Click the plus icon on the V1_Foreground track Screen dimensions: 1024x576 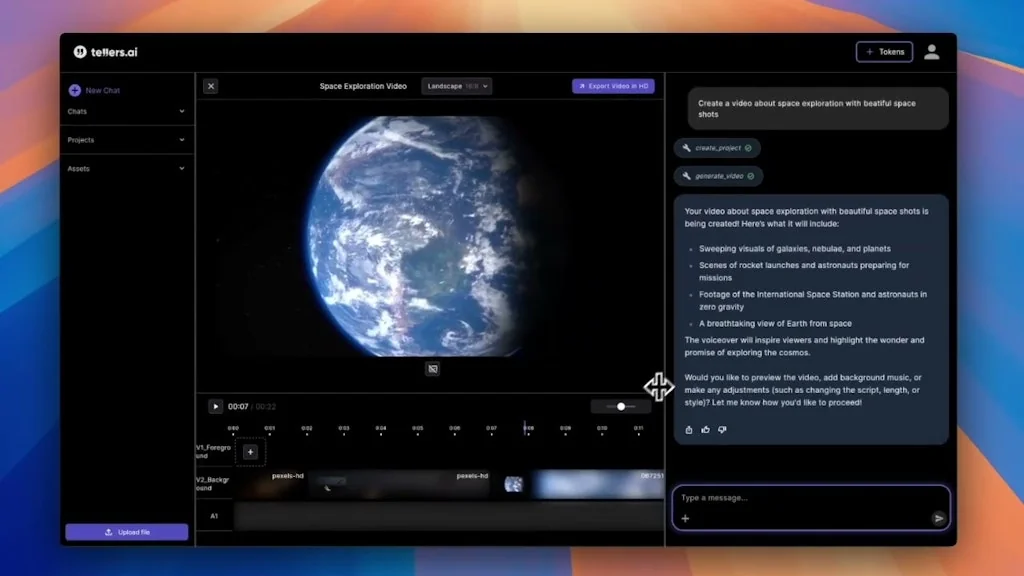point(250,451)
